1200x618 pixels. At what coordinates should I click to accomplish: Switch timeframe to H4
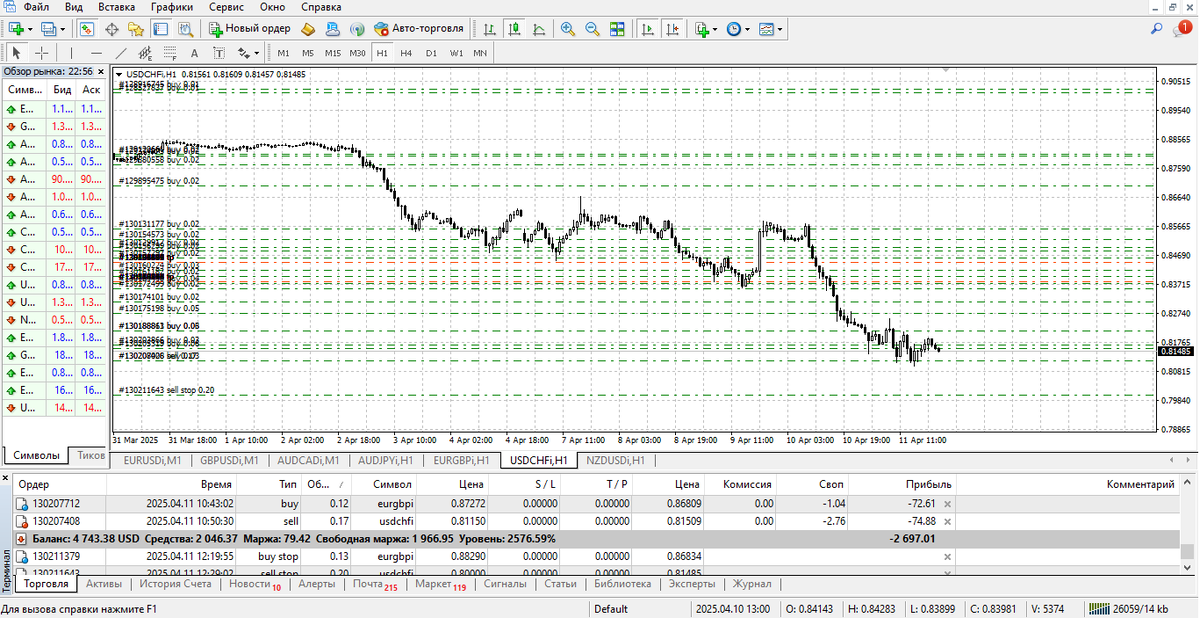(x=406, y=52)
